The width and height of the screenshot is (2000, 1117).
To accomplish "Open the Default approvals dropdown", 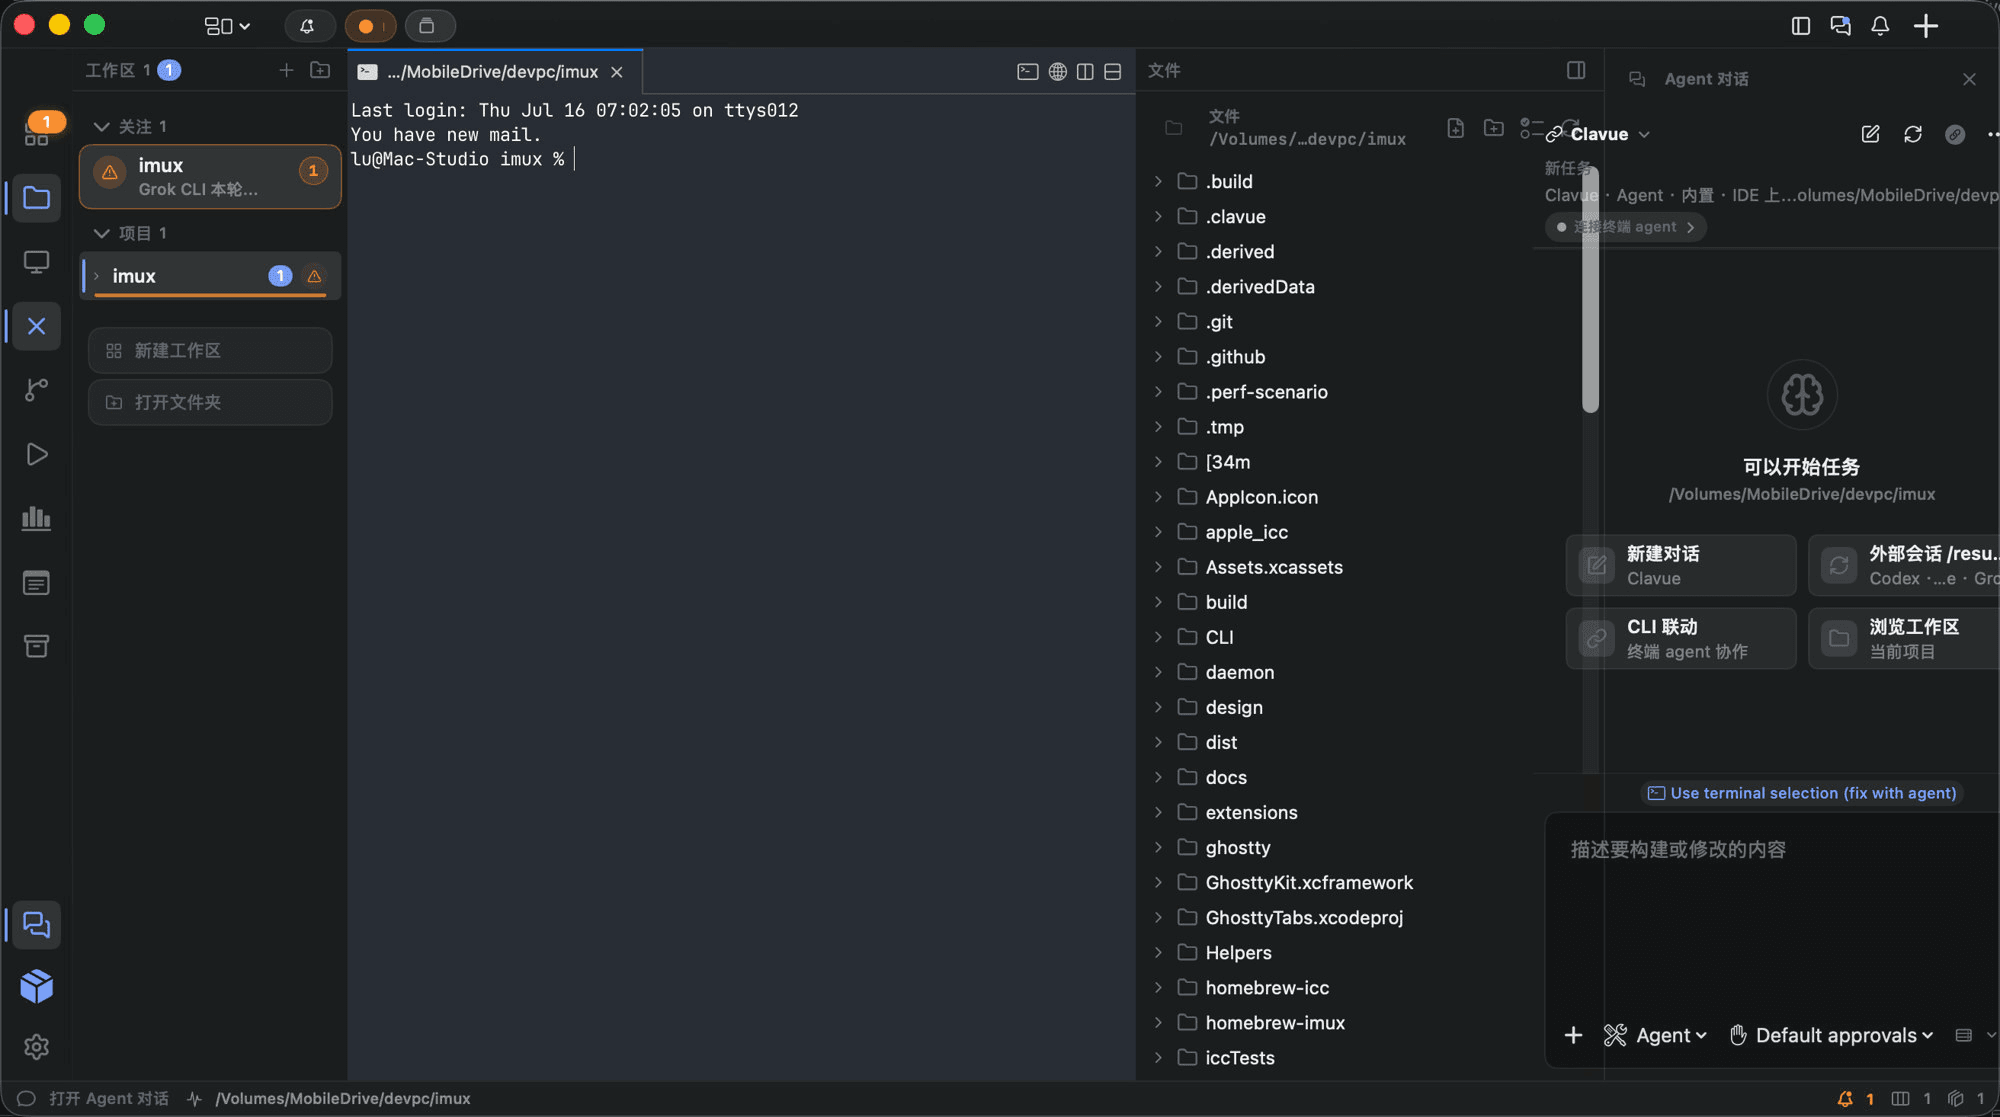I will (x=1832, y=1035).
